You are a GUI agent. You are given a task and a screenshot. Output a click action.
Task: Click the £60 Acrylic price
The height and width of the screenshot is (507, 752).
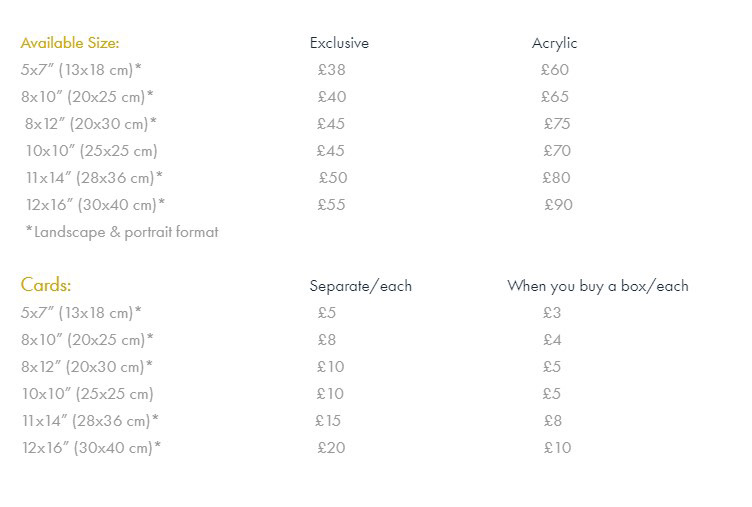click(554, 70)
